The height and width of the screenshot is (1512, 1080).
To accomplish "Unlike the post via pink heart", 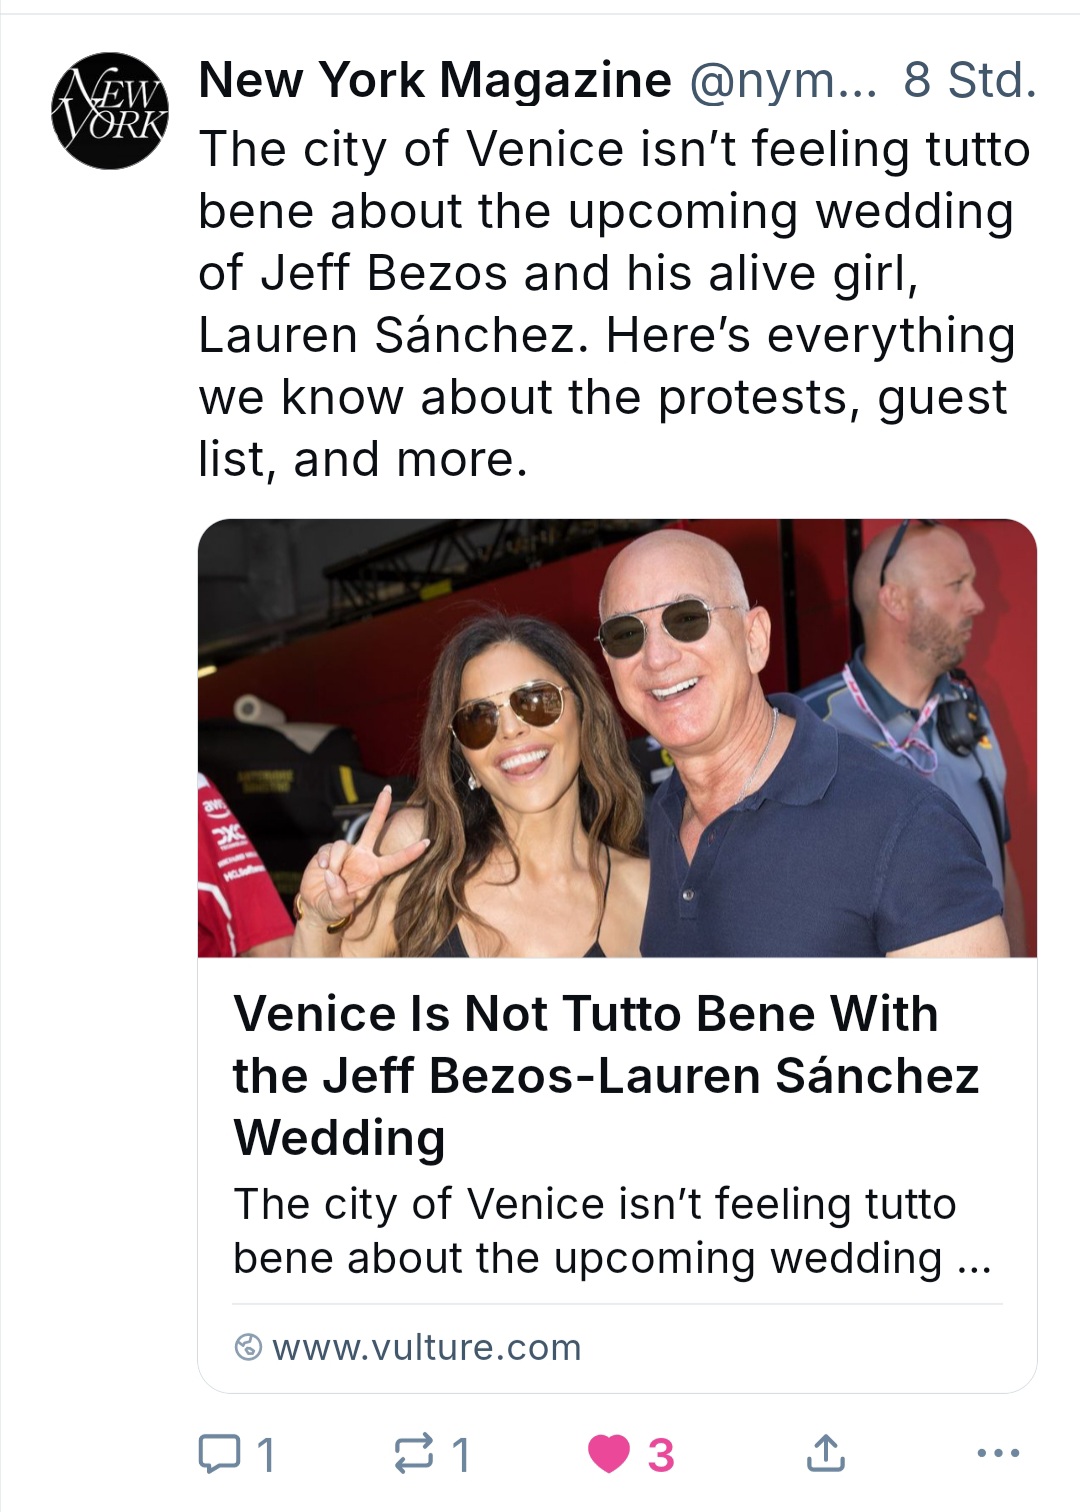I will coord(608,1454).
